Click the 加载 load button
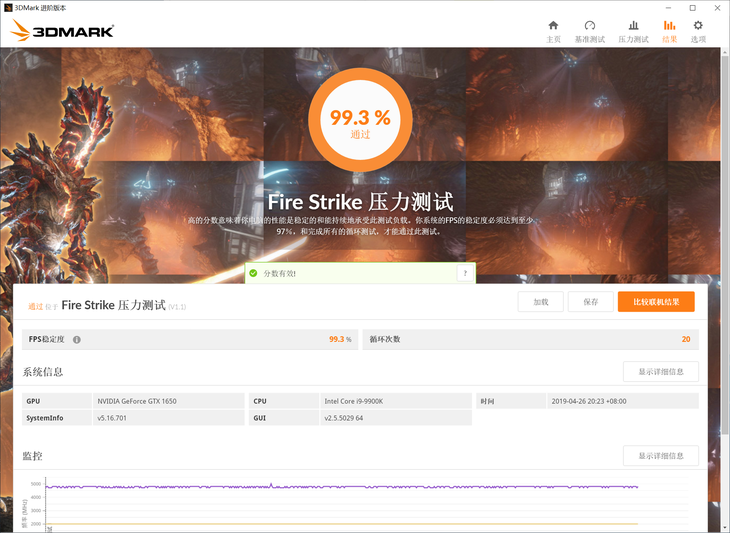 pyautogui.click(x=541, y=302)
